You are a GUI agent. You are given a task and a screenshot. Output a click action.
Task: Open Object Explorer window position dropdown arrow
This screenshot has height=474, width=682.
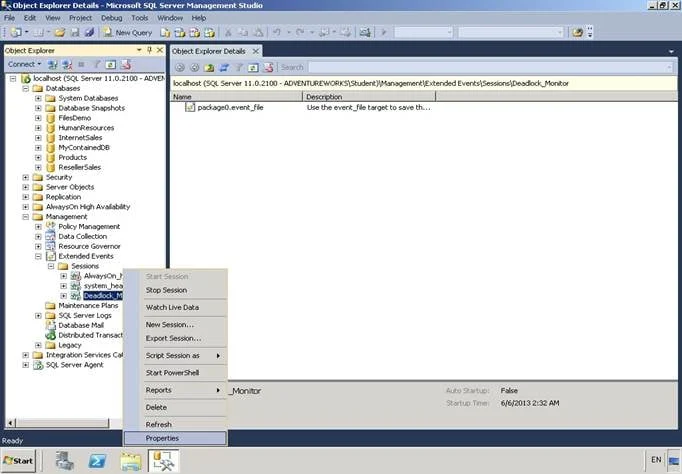(x=139, y=50)
